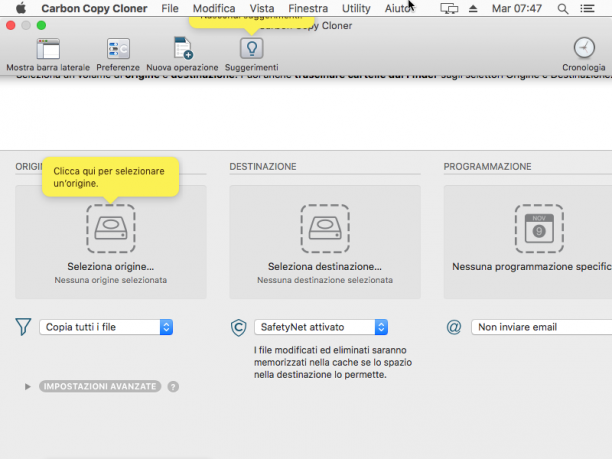Open the Non inviare email dropdown
Screen dimensions: 612x459
[x=541, y=327]
